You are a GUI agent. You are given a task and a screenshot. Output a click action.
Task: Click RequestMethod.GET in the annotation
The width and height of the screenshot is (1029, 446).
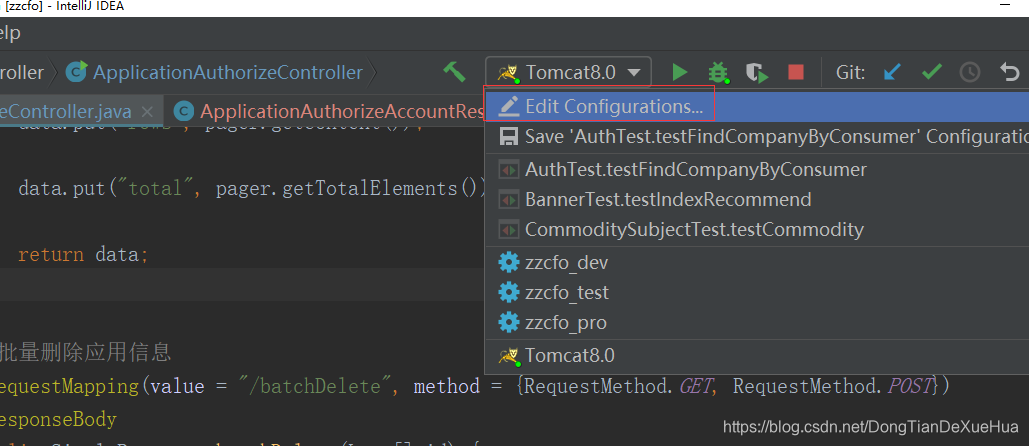(618, 386)
